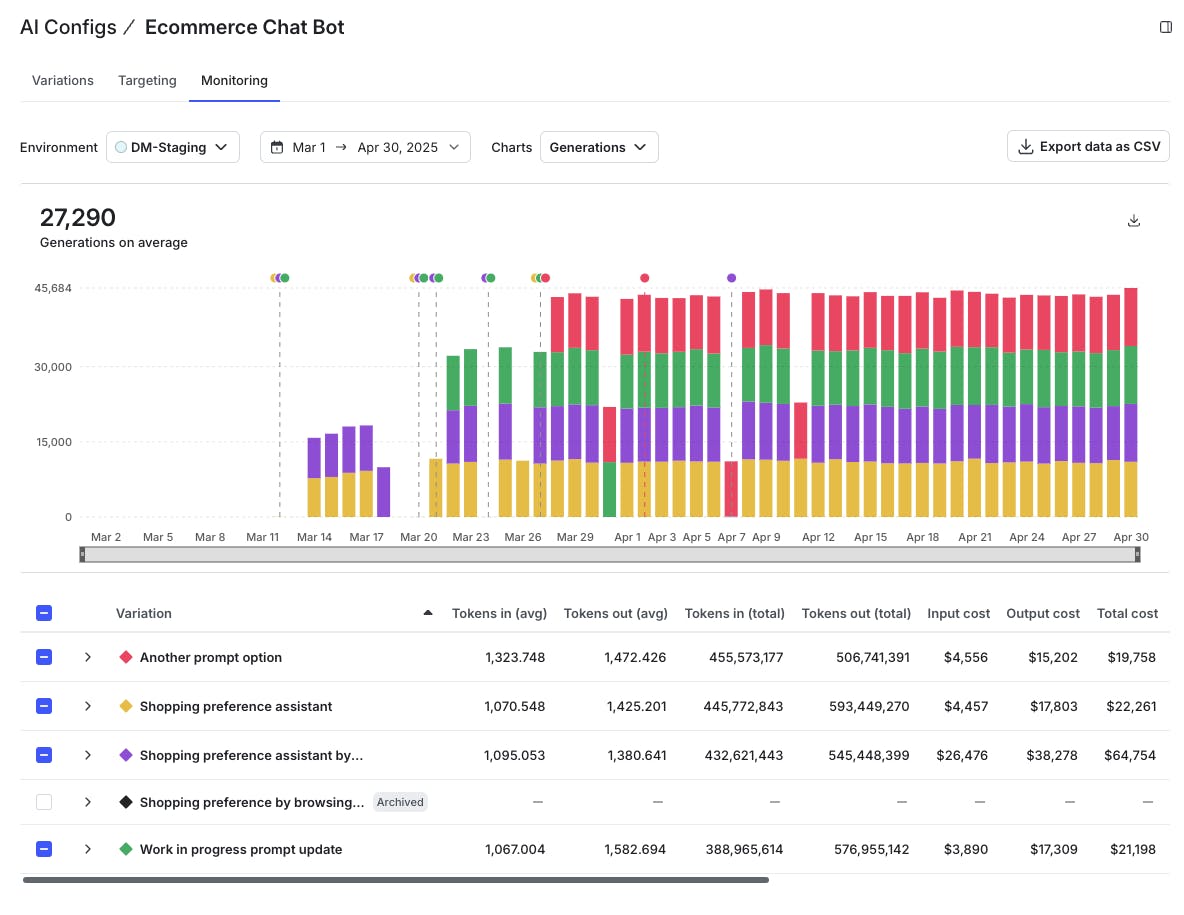Click the 1,582.694 tokens out average value

635,849
